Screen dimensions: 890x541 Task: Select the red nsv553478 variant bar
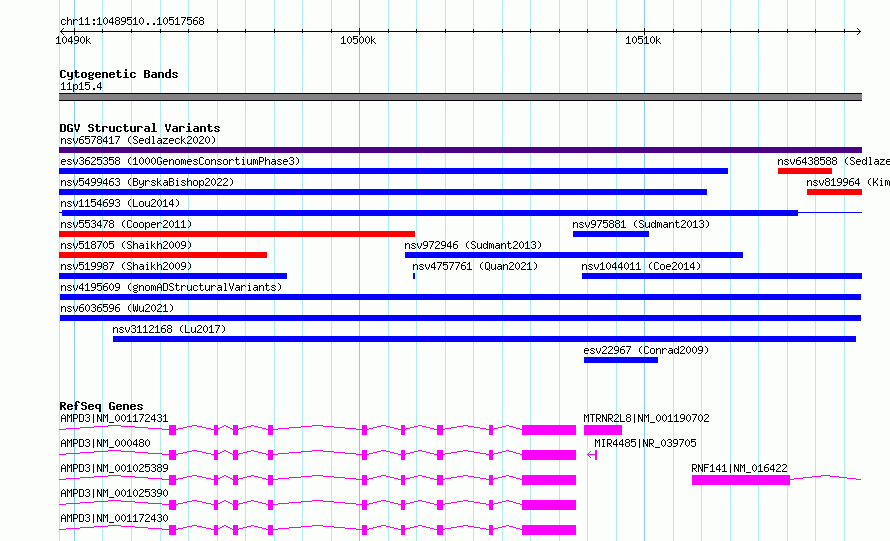[237, 234]
